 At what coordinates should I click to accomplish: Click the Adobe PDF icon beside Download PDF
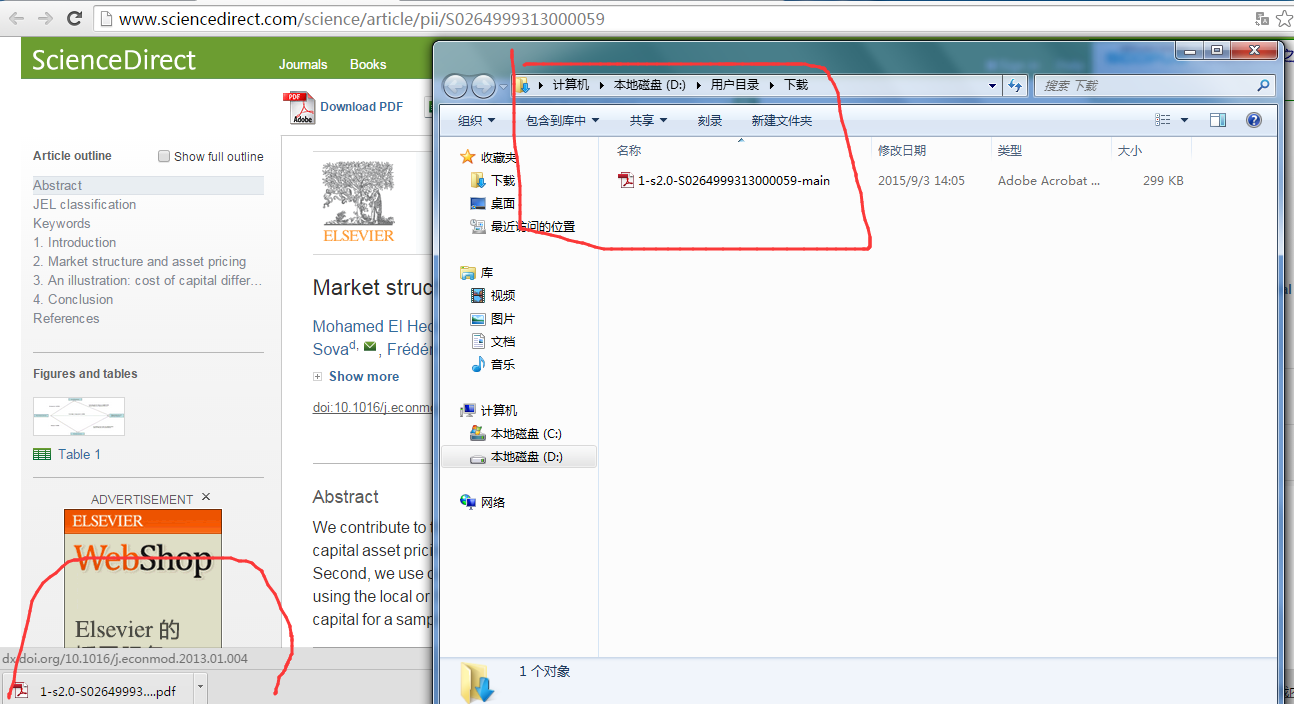(x=301, y=108)
